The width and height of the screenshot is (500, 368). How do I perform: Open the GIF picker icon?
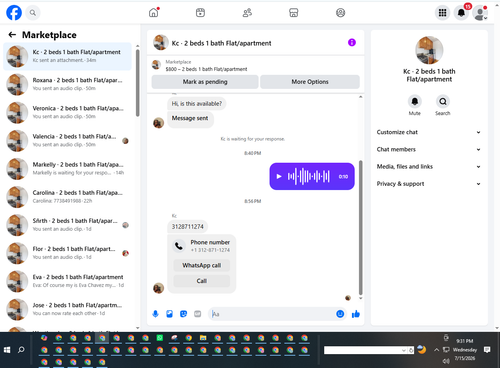coord(198,314)
